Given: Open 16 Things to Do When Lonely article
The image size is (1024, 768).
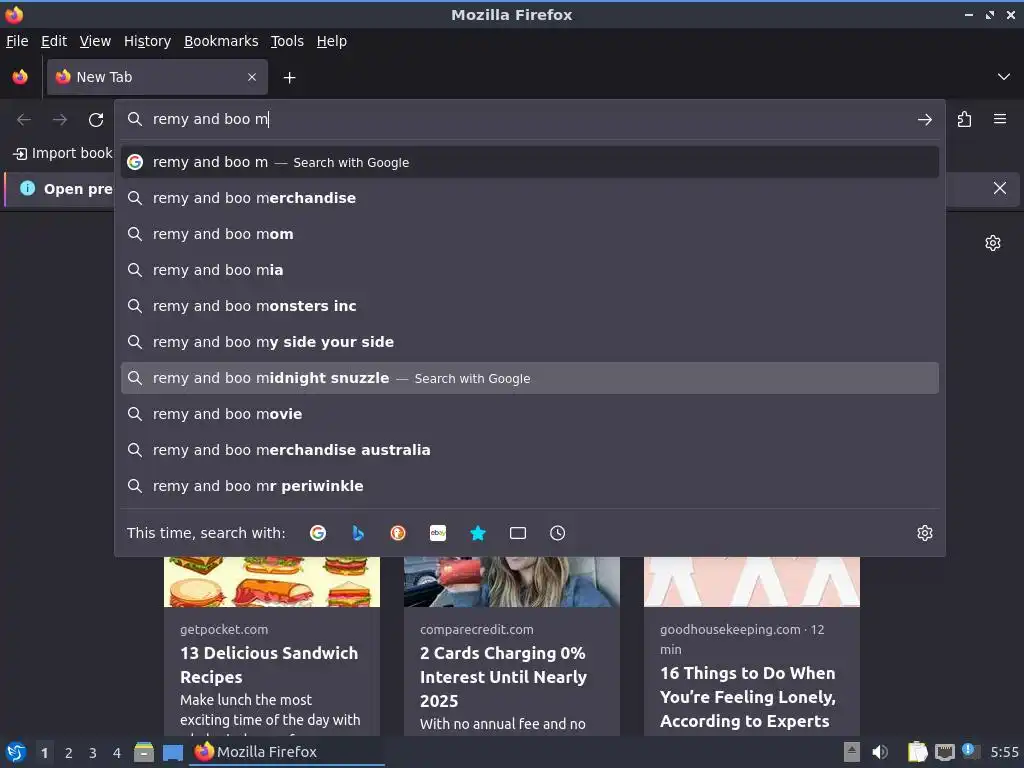Looking at the screenshot, I should (x=748, y=697).
